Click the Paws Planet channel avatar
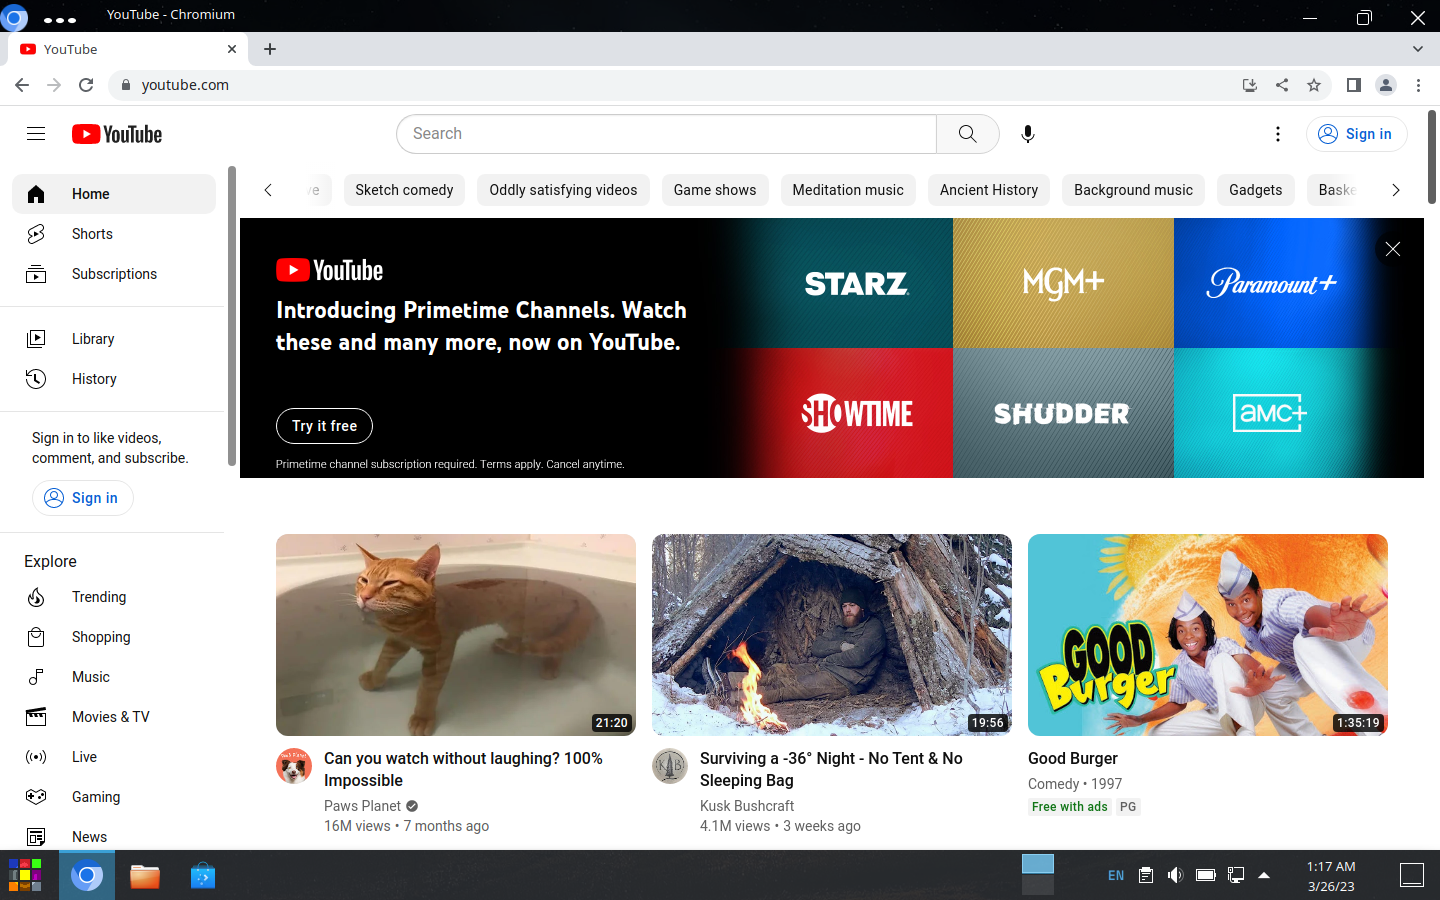The height and width of the screenshot is (900, 1440). click(294, 766)
